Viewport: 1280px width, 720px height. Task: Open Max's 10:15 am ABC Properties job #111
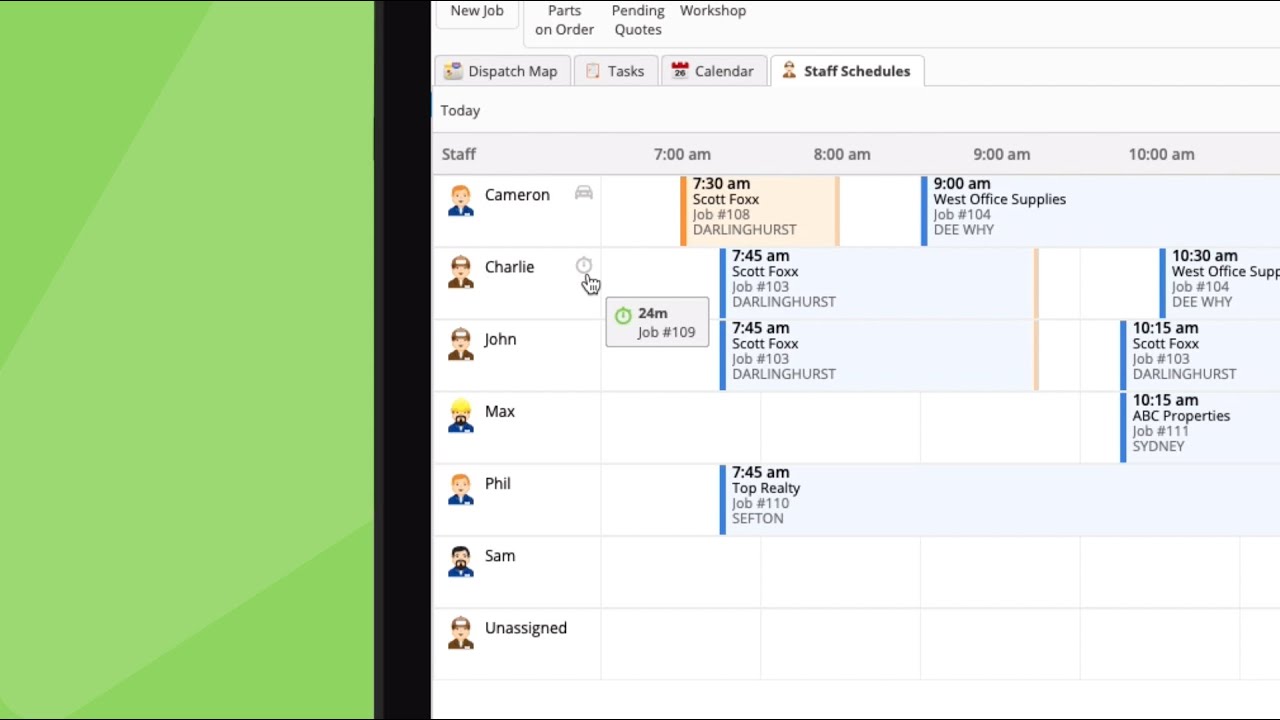click(1200, 426)
